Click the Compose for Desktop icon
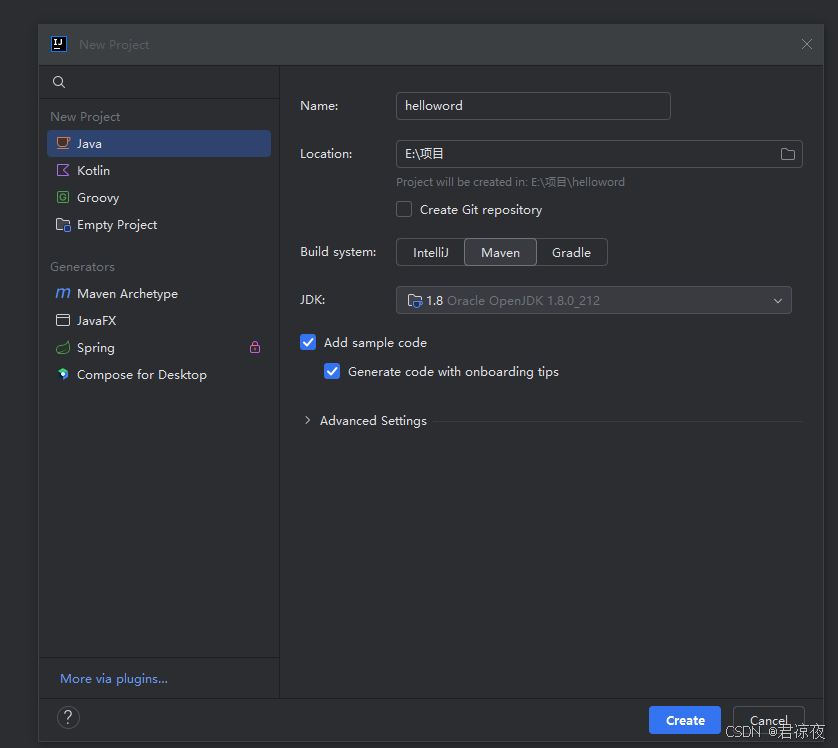 63,375
